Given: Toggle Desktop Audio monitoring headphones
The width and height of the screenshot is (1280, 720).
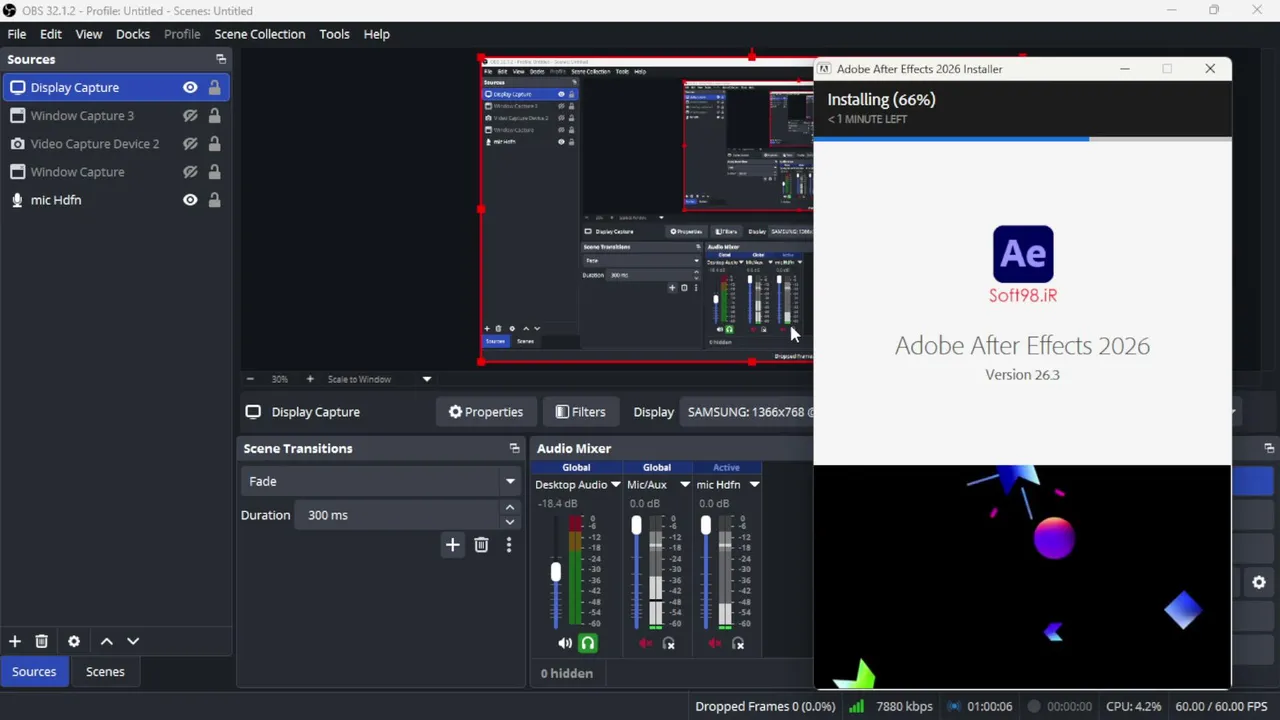Looking at the screenshot, I should coord(588,644).
